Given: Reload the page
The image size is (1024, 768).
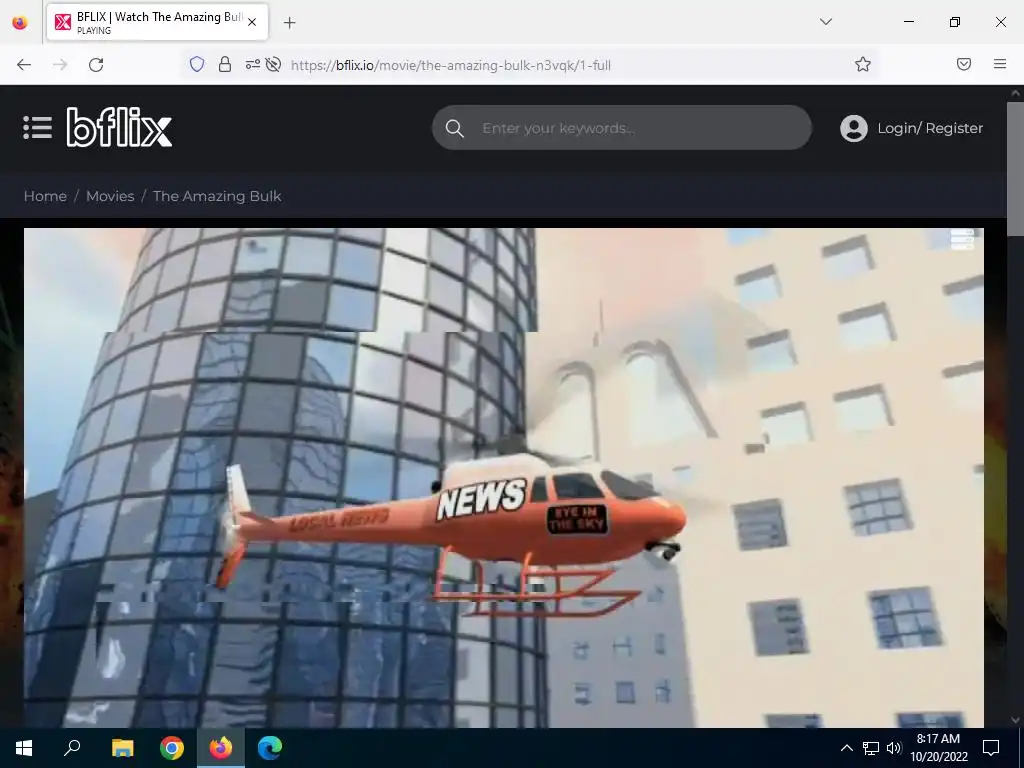Looking at the screenshot, I should pos(96,65).
